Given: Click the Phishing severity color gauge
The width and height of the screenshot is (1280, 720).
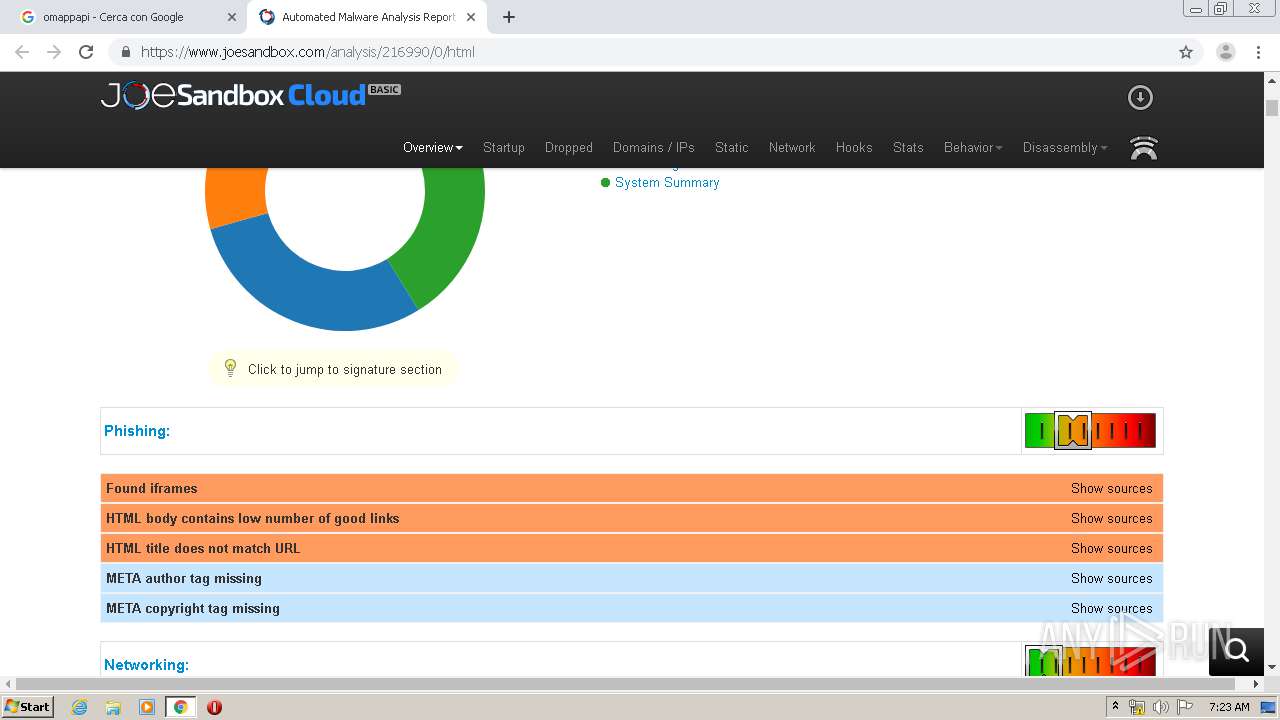Looking at the screenshot, I should coord(1090,431).
